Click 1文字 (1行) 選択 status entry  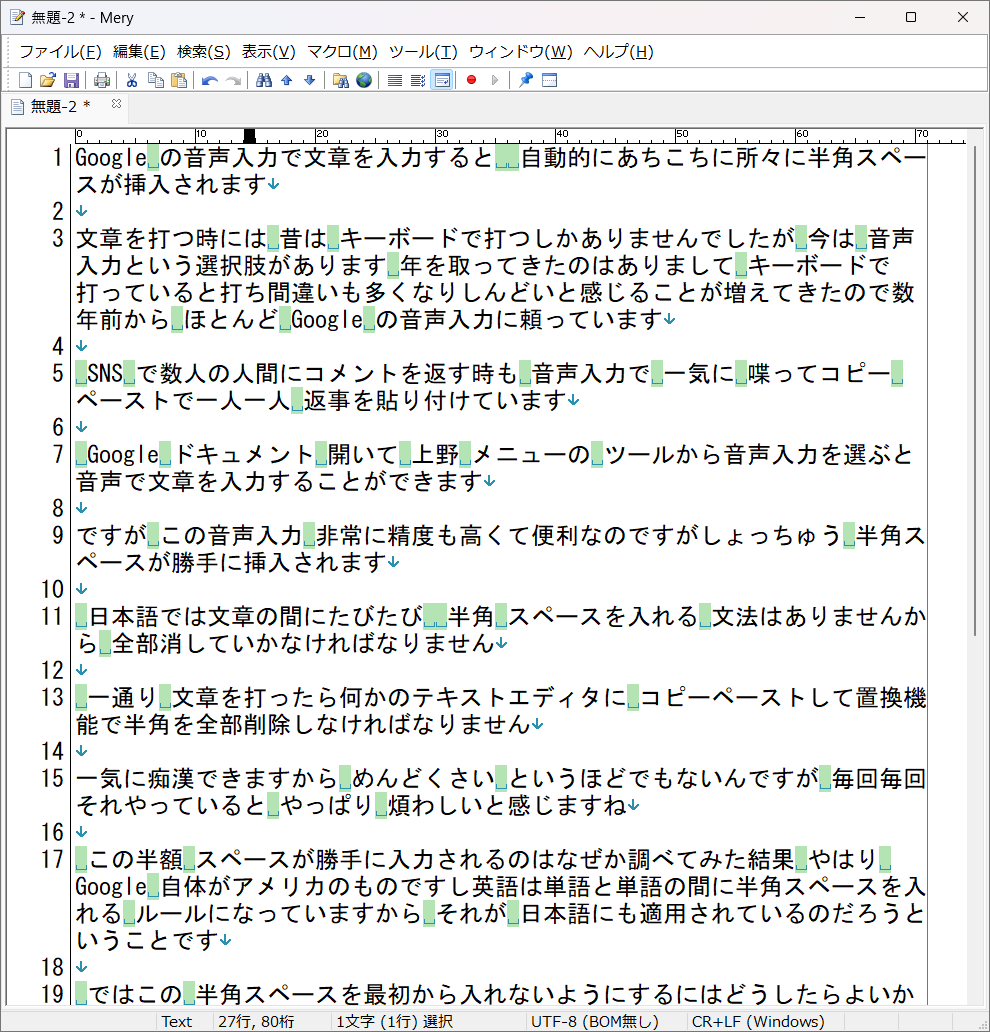pyautogui.click(x=394, y=1021)
